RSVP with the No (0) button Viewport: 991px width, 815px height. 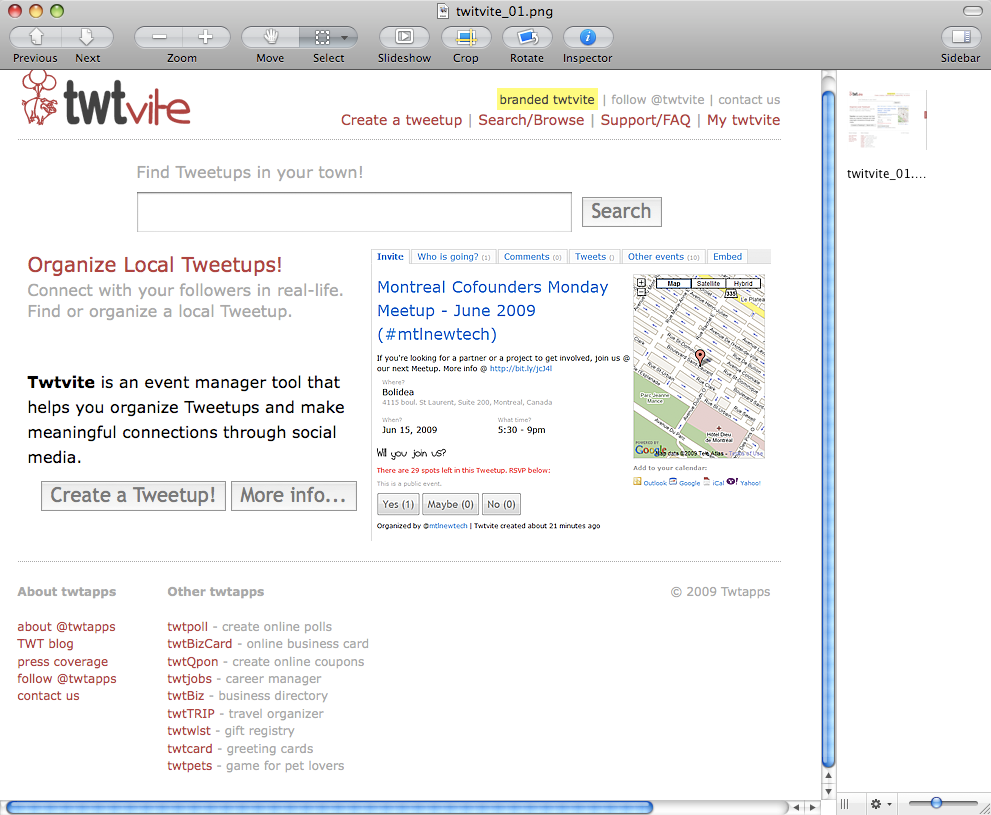click(x=501, y=504)
